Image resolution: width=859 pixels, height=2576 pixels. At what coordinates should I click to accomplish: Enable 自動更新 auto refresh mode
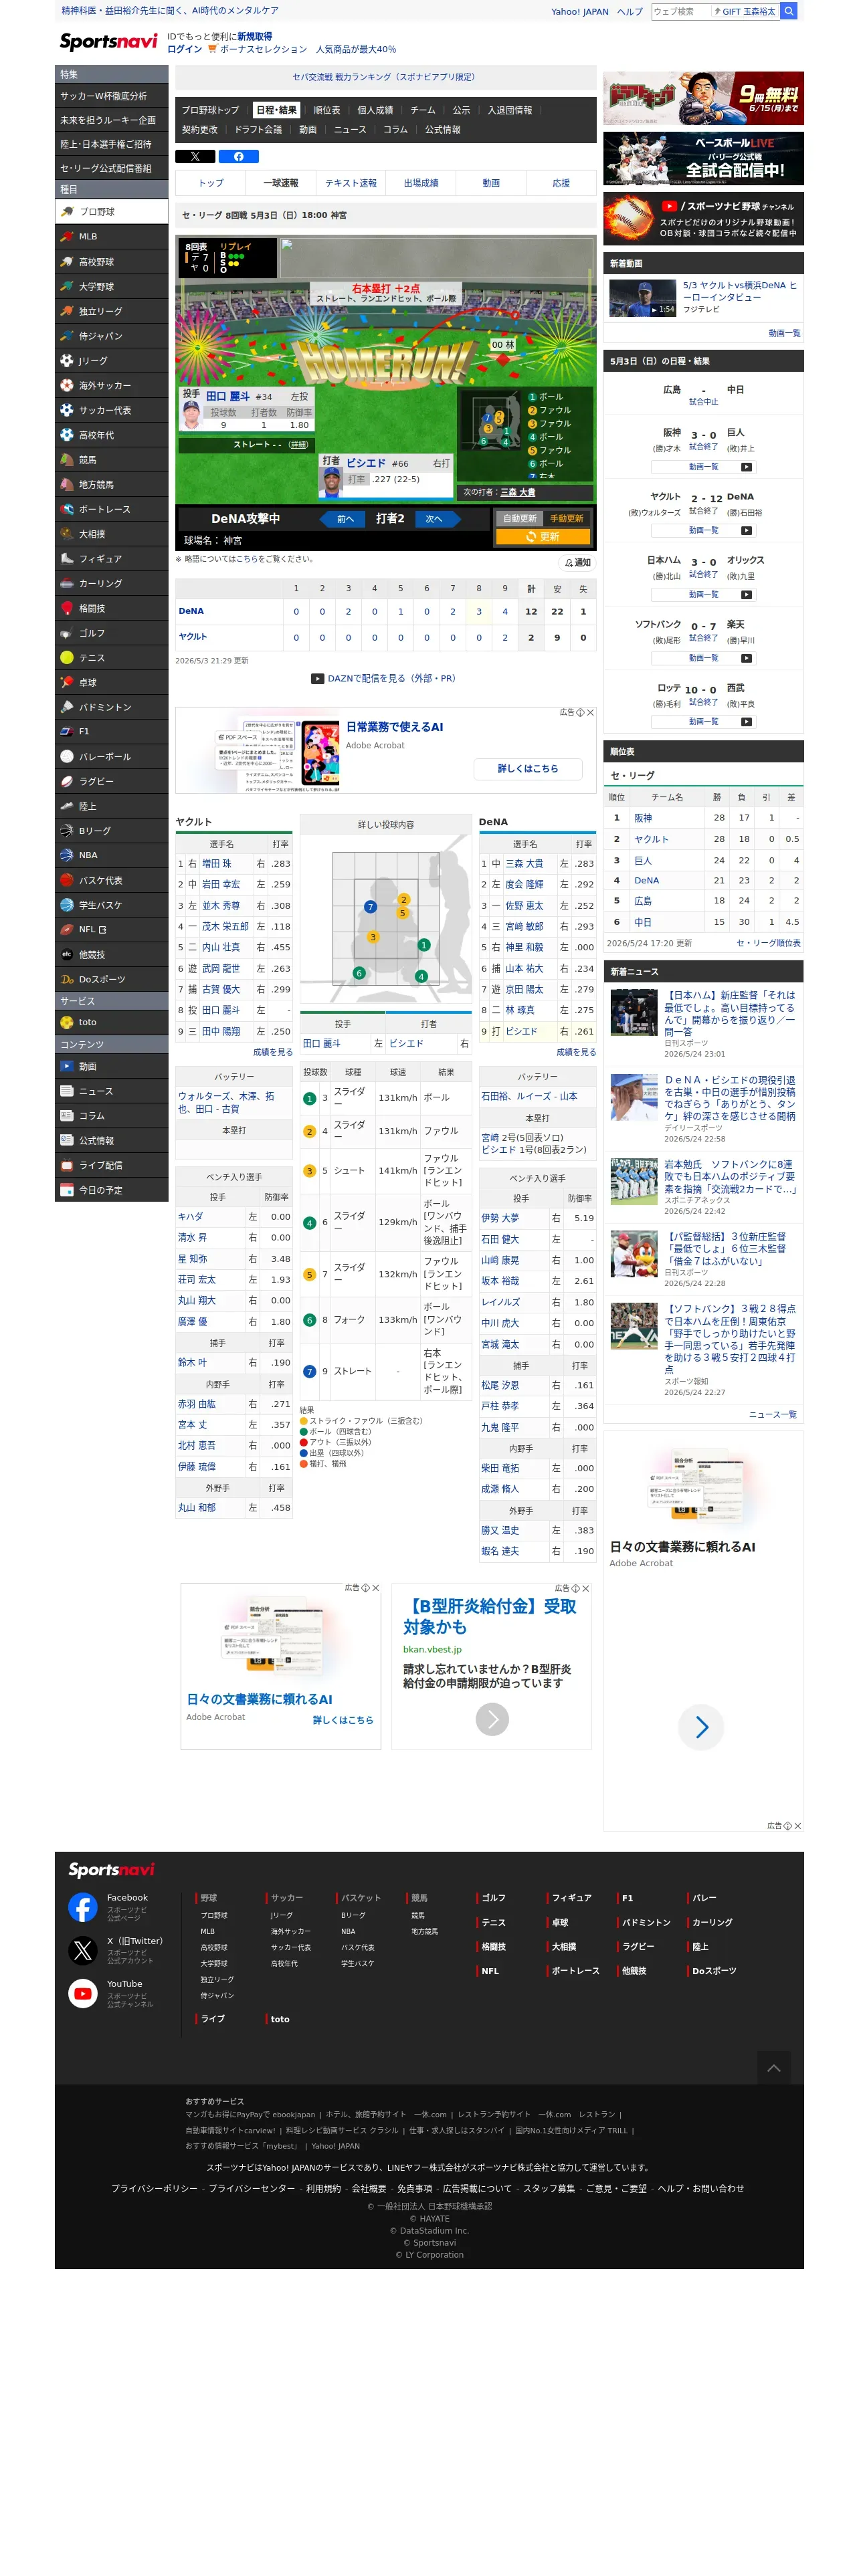pos(520,518)
